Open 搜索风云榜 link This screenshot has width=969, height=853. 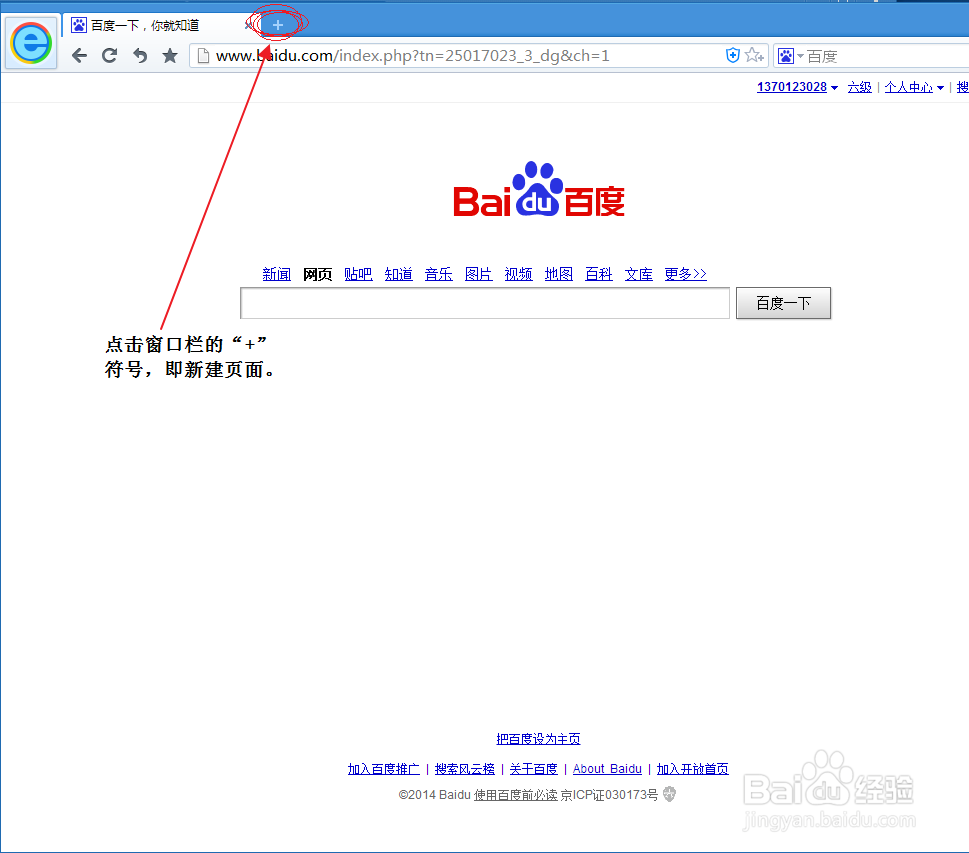tap(465, 769)
